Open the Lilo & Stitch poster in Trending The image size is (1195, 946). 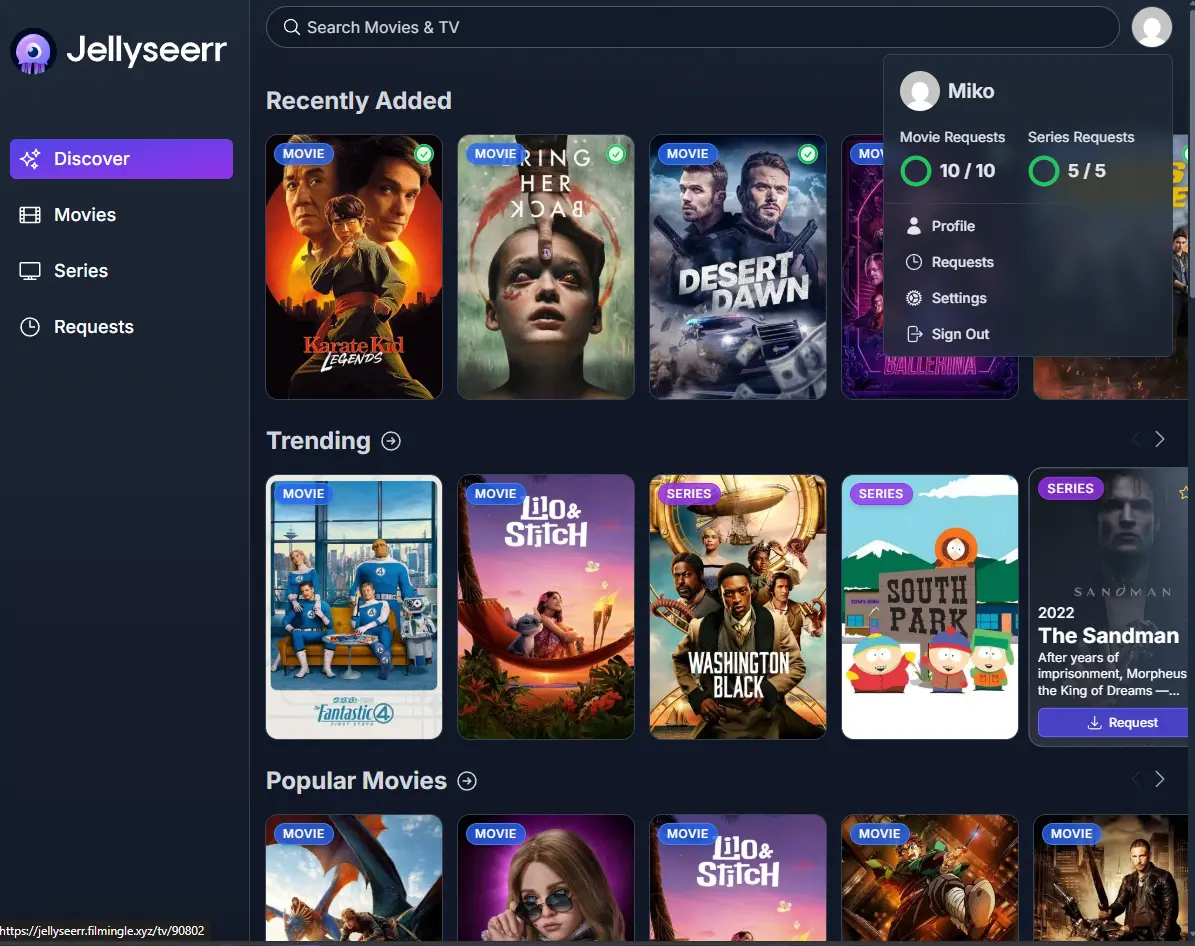[546, 607]
